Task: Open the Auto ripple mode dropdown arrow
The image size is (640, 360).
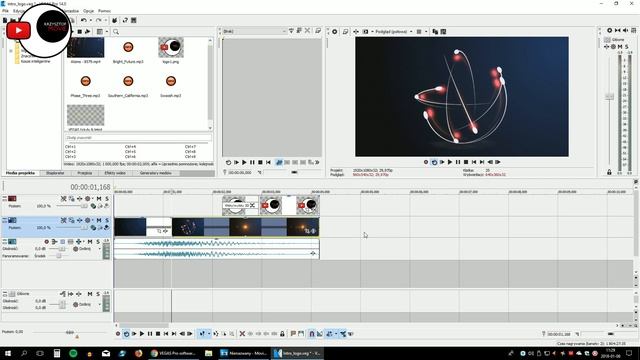Action: (x=336, y=334)
